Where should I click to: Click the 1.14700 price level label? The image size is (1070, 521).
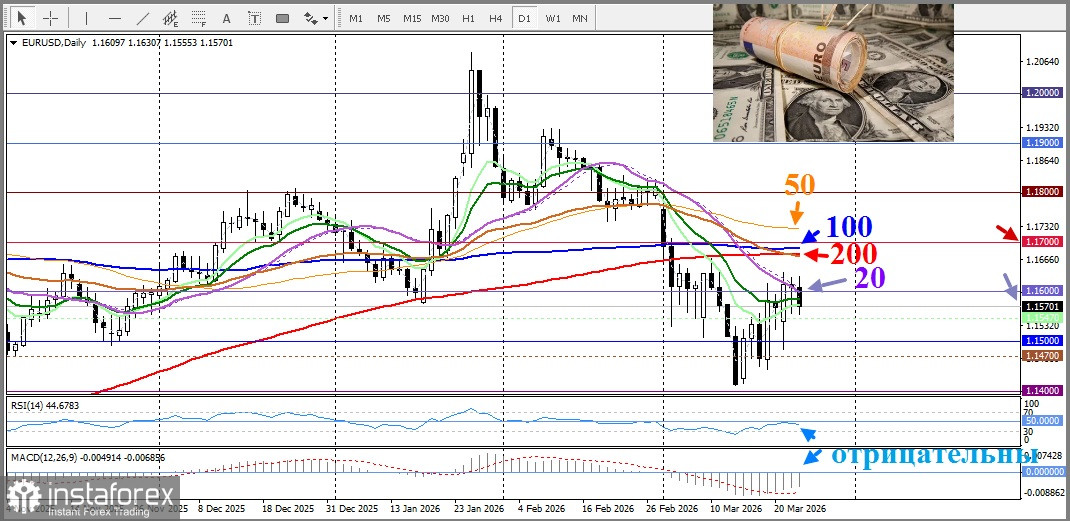pos(1043,356)
